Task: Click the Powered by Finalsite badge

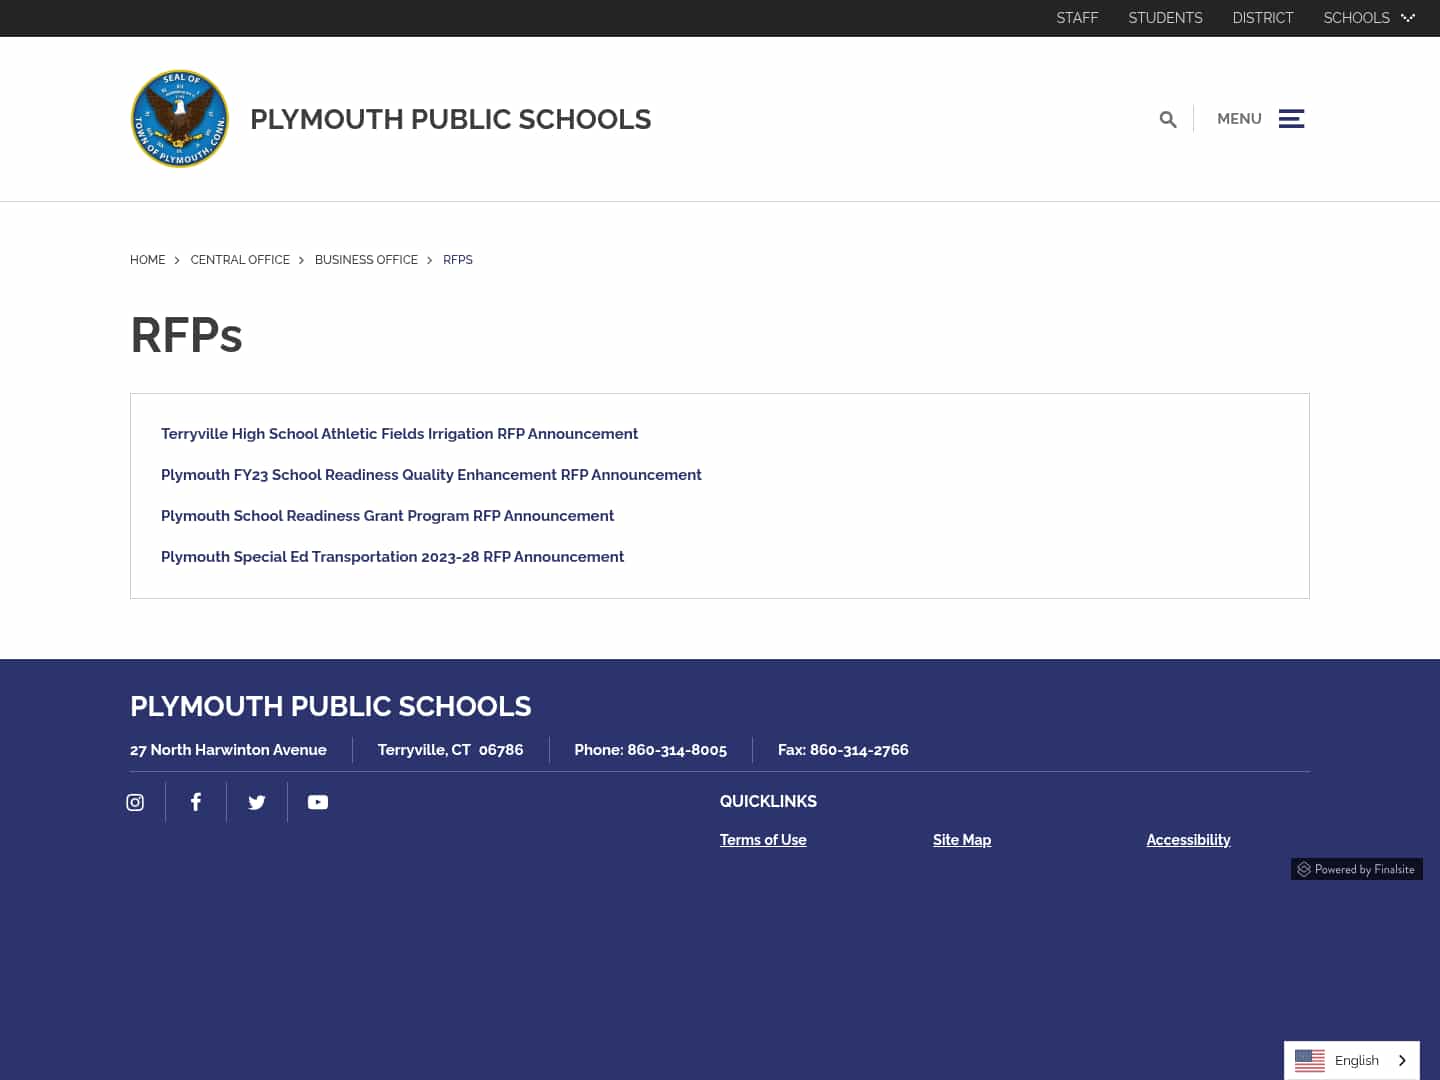Action: click(x=1356, y=869)
